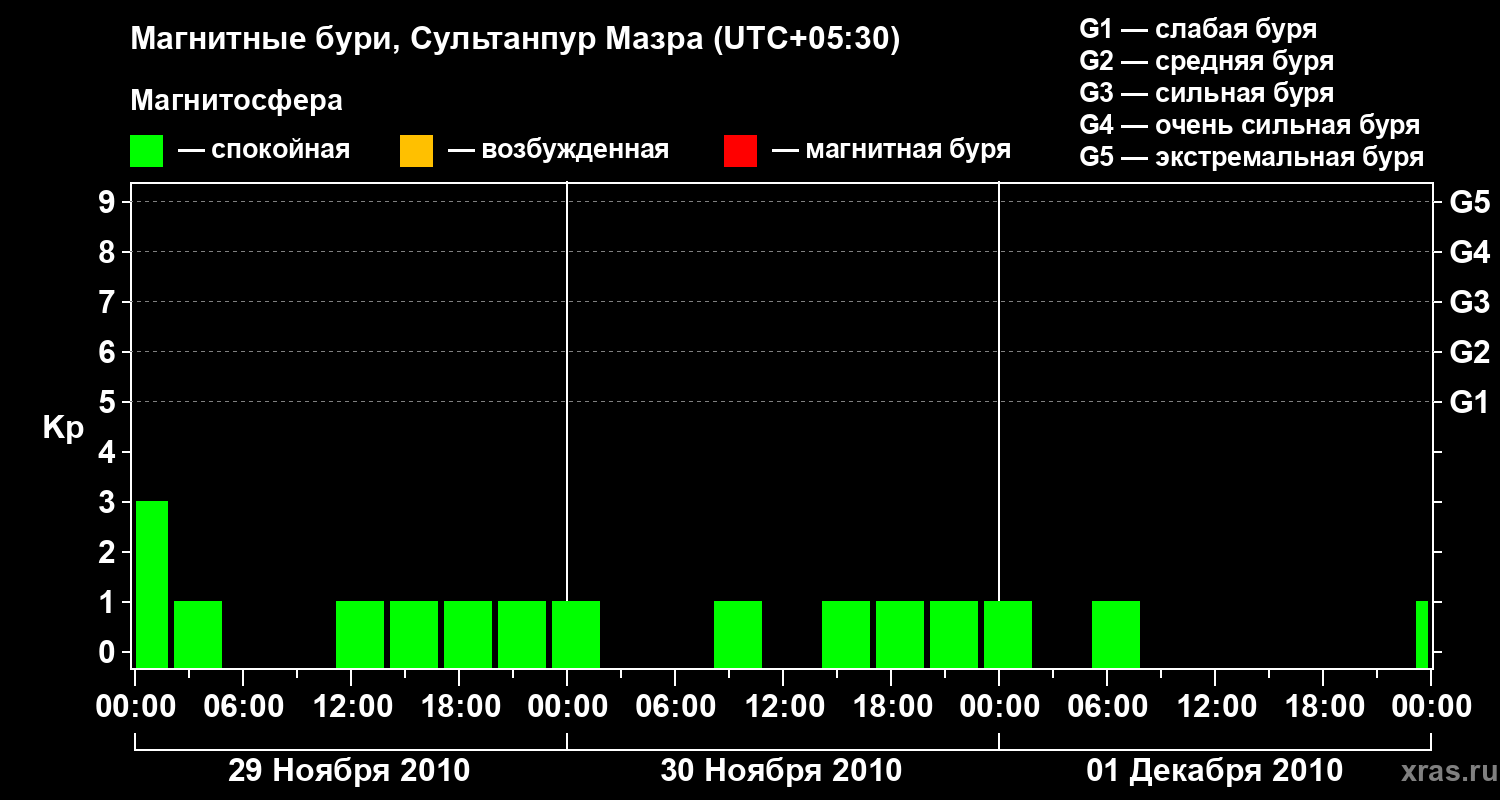Click the "06:00" time label for 30 Ноября

[x=675, y=707]
